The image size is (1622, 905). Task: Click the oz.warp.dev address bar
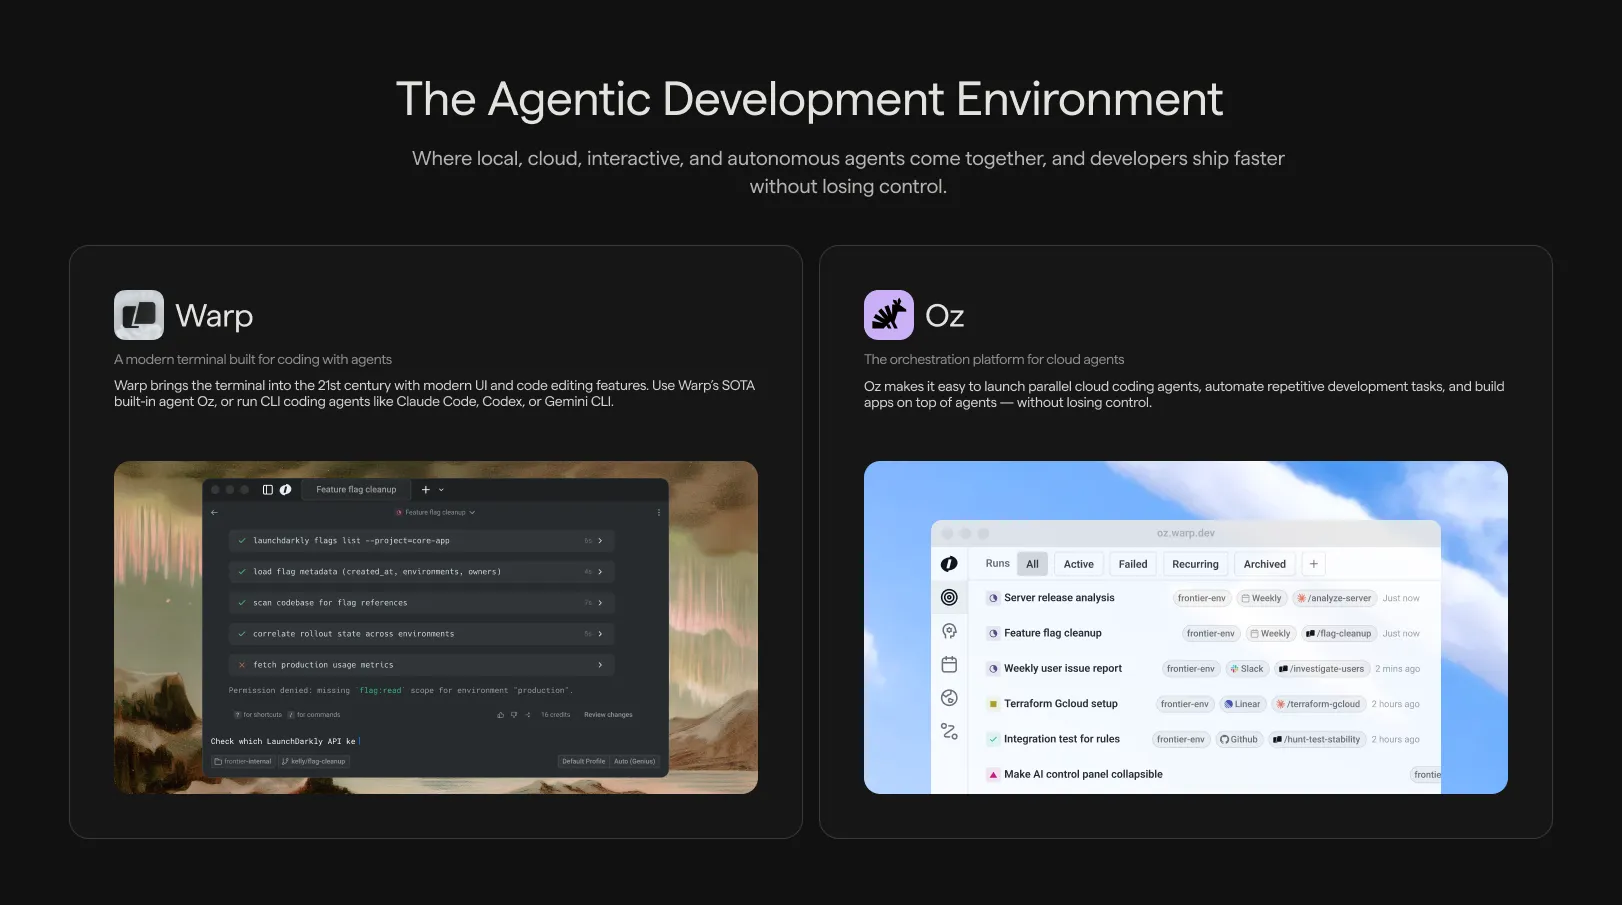pos(1186,533)
